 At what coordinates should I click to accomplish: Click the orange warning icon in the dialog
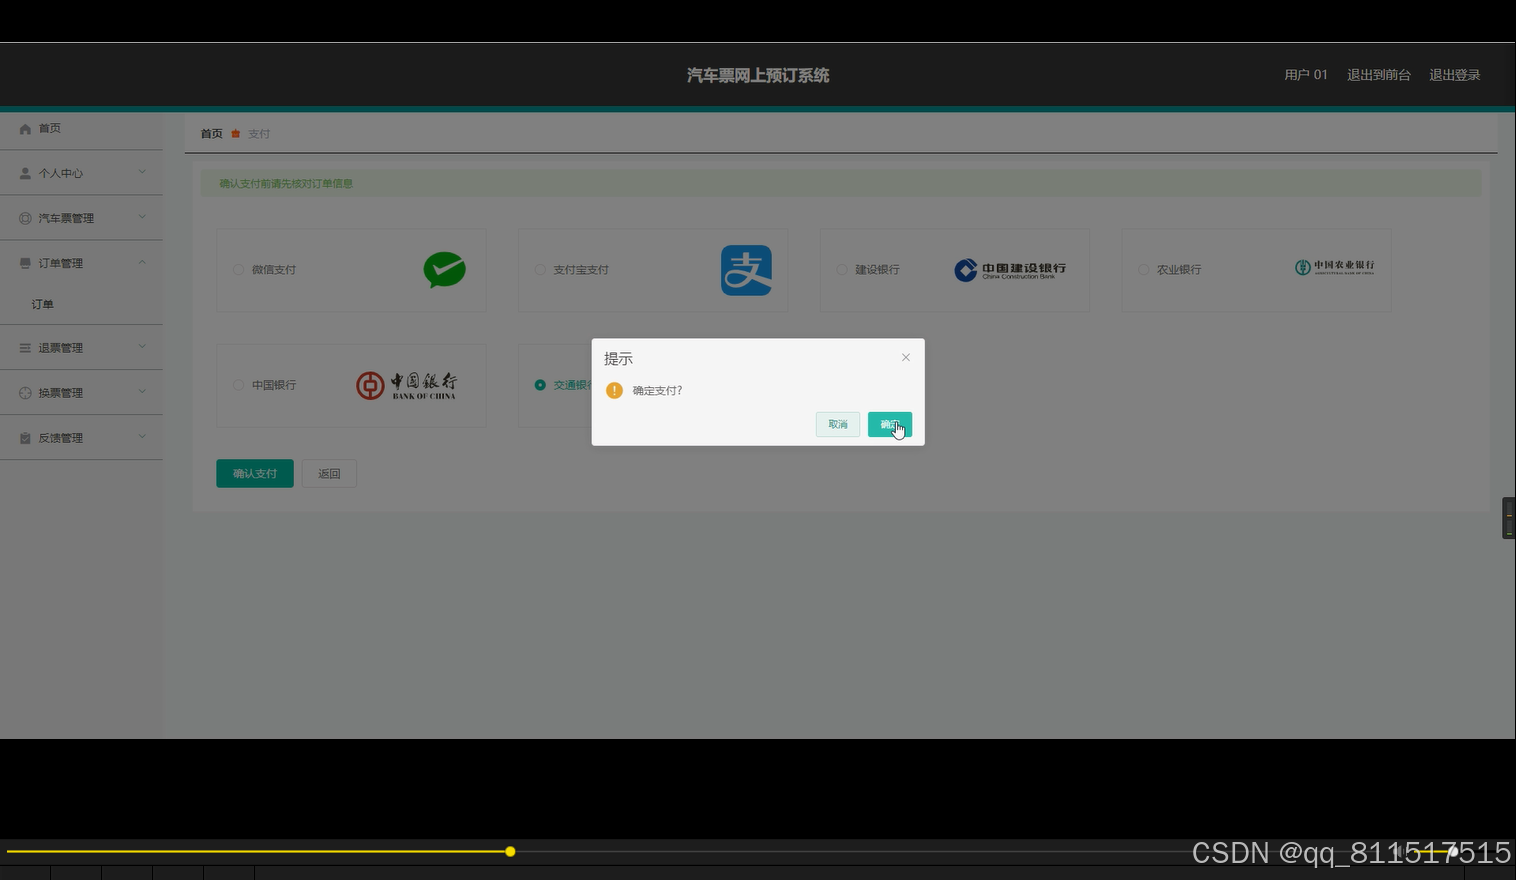click(614, 390)
